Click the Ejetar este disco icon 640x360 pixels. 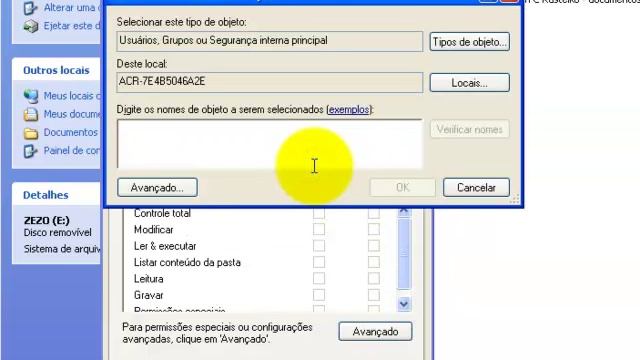(31, 26)
